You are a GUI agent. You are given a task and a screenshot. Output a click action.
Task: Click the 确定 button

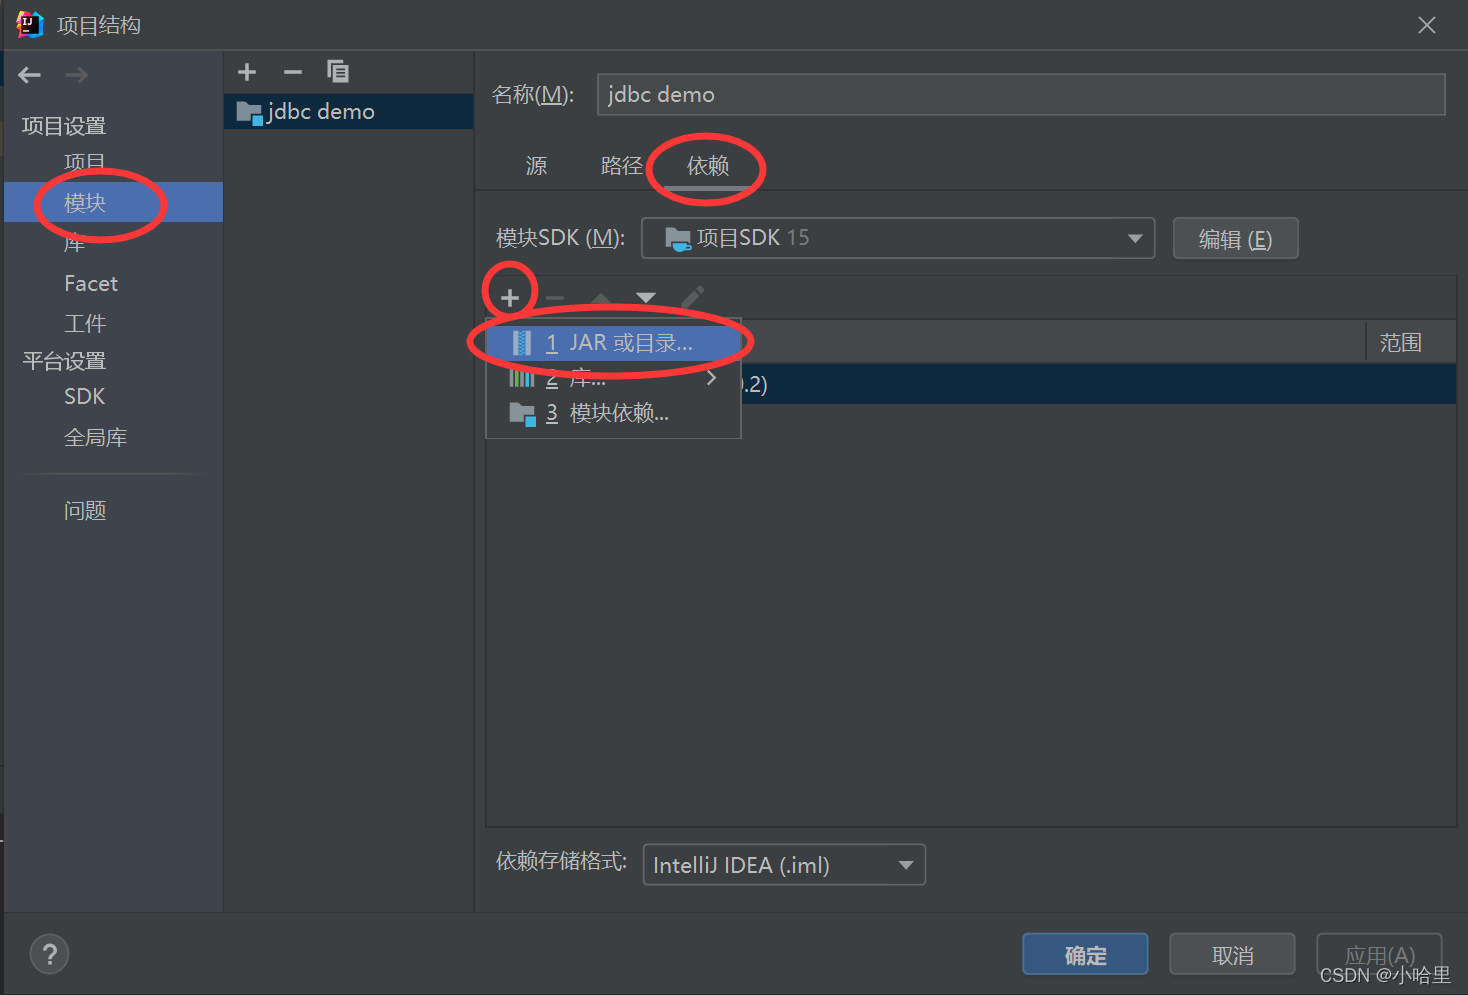pos(1085,955)
